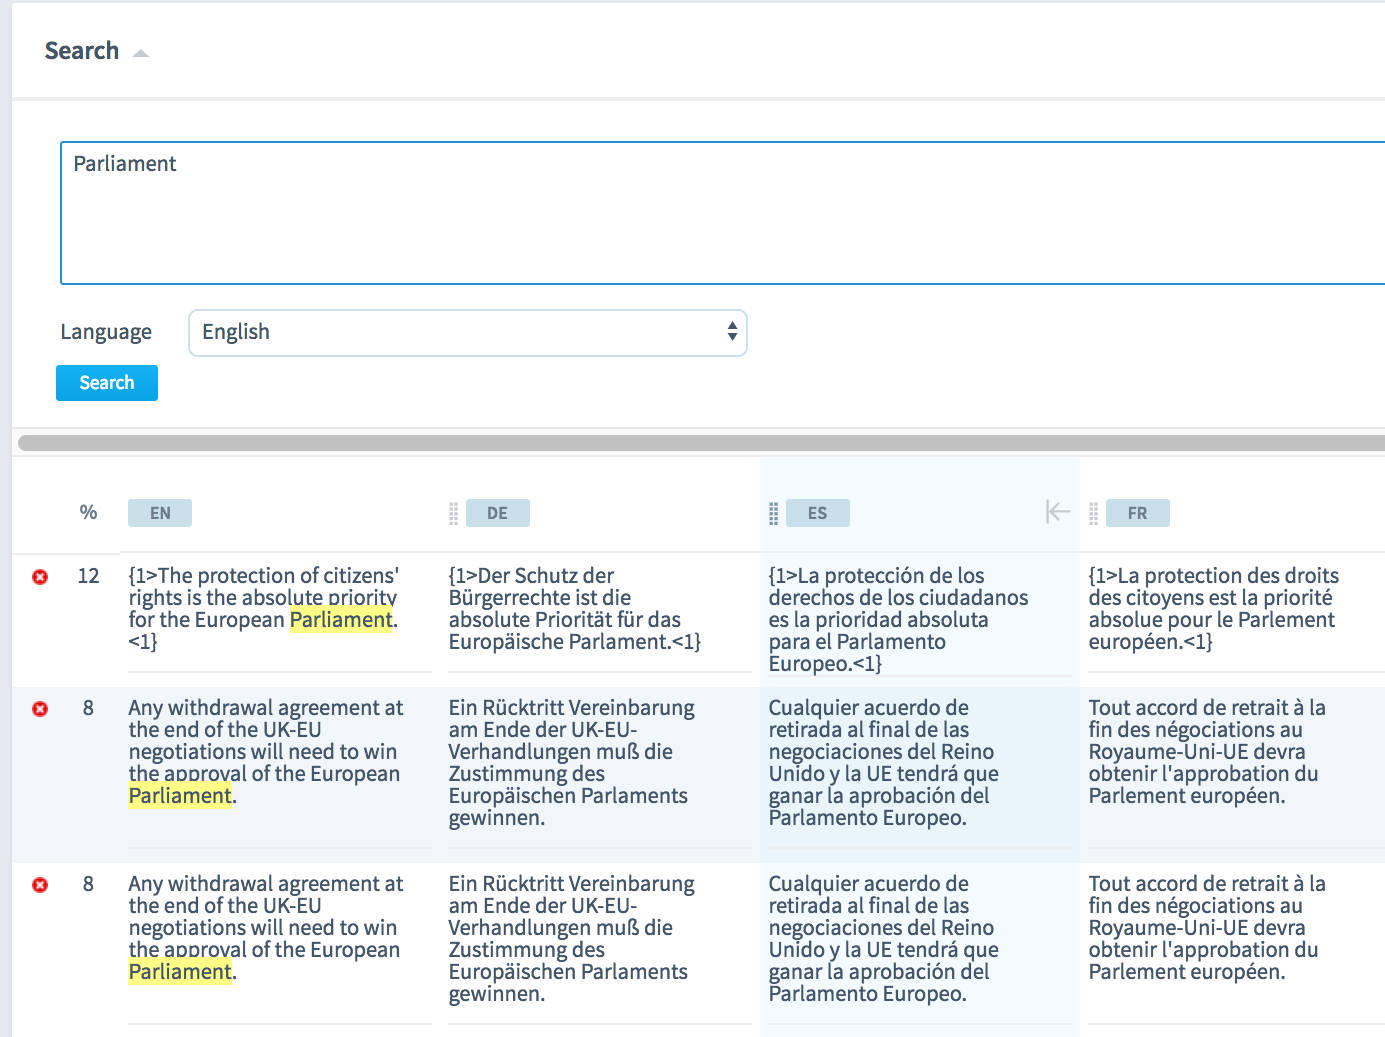Delete the first search result row
This screenshot has width=1385, height=1037.
tap(39, 577)
